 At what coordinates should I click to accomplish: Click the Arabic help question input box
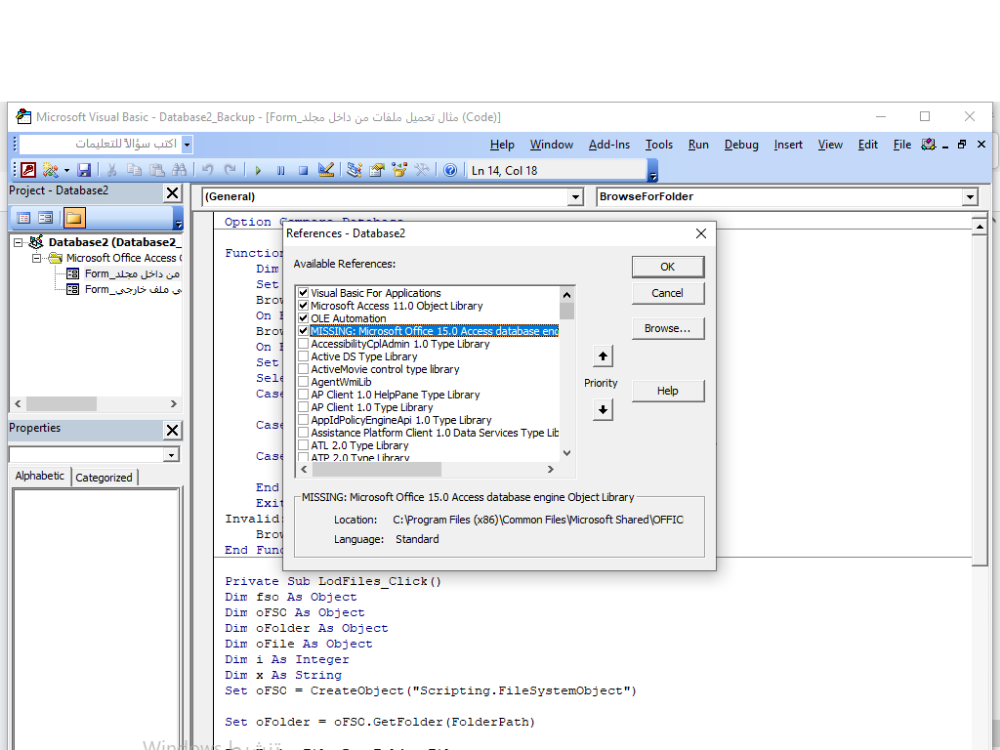click(101, 144)
